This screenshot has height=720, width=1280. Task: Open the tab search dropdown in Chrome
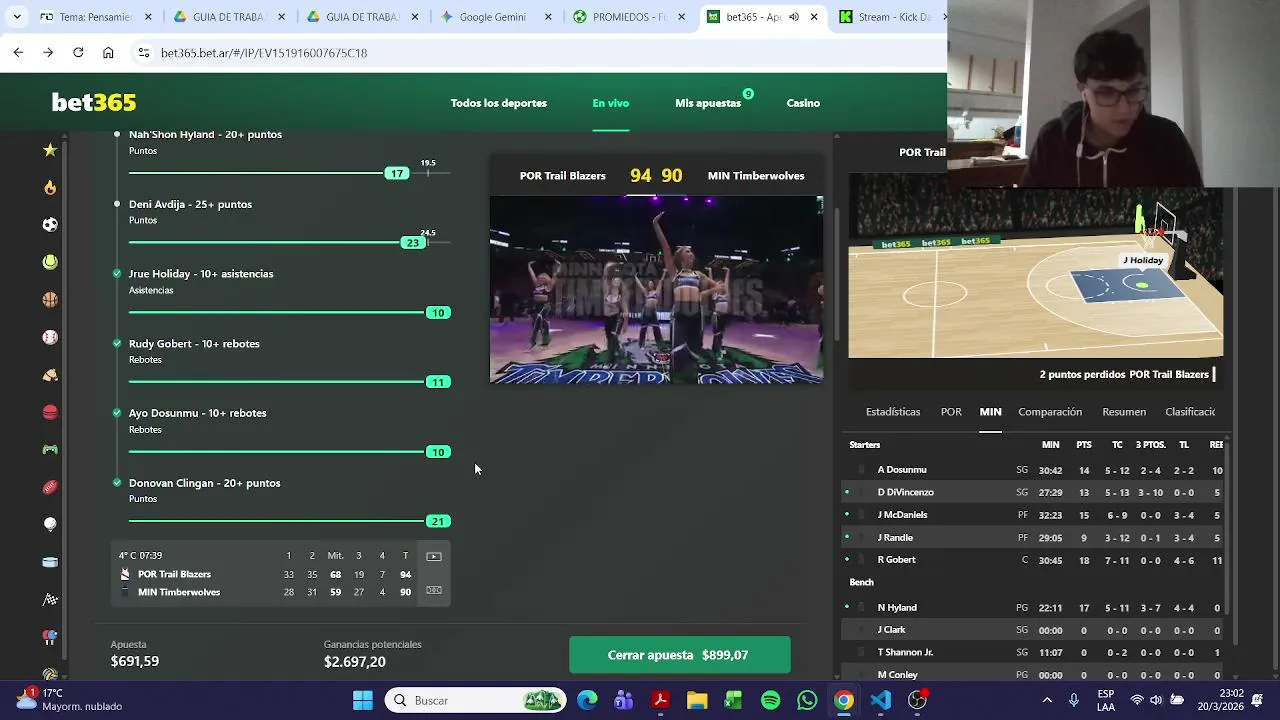tap(16, 17)
